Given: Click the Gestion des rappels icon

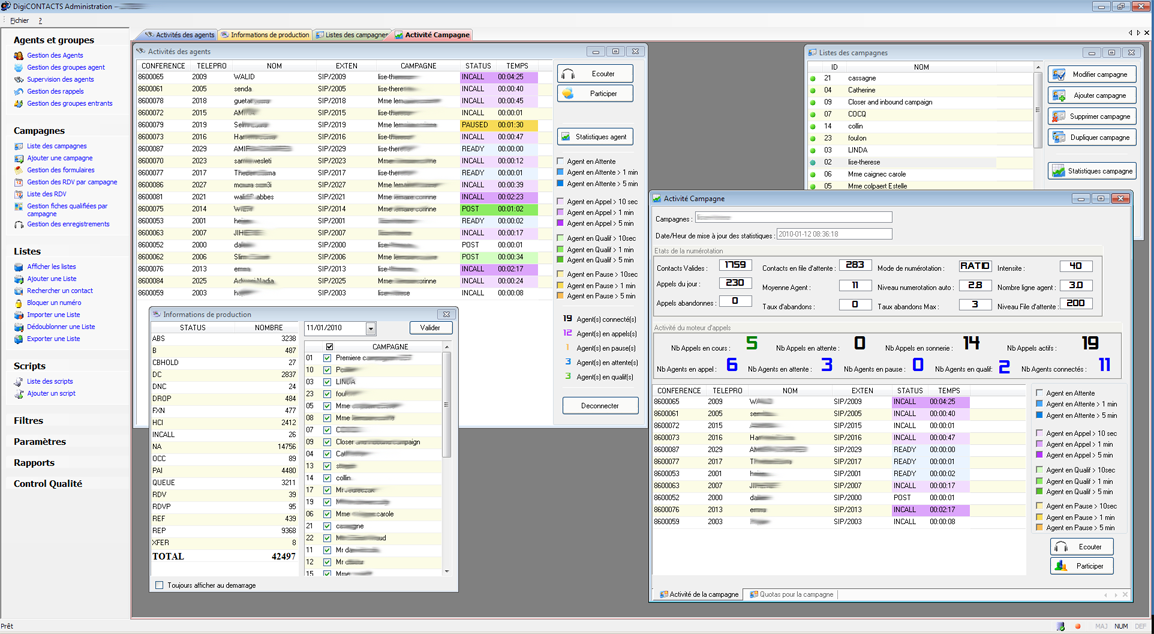Looking at the screenshot, I should (x=18, y=92).
